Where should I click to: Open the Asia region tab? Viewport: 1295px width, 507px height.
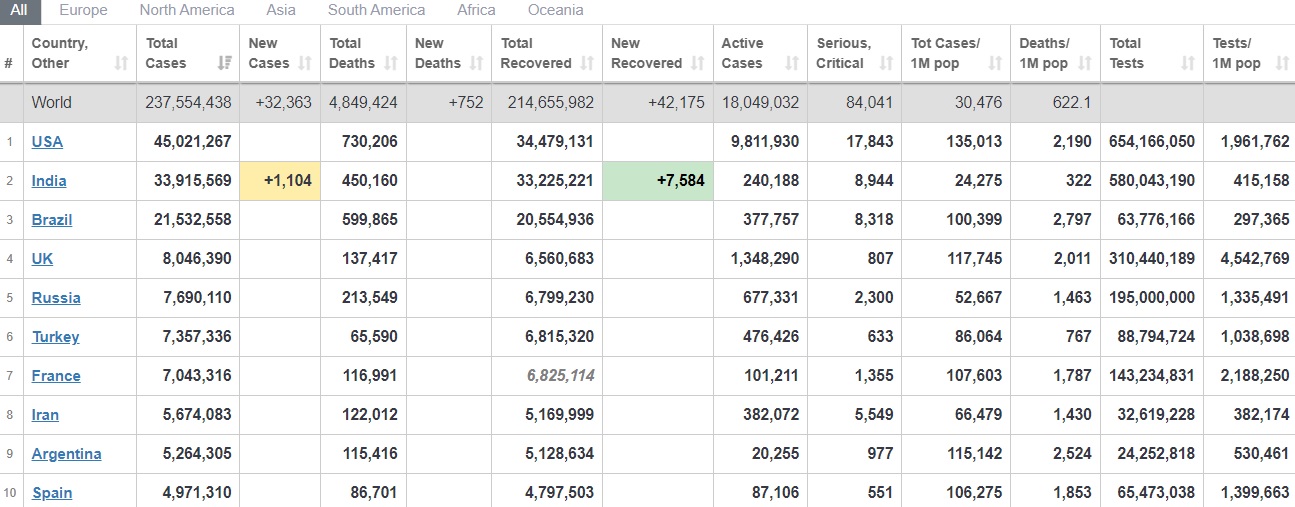point(281,10)
